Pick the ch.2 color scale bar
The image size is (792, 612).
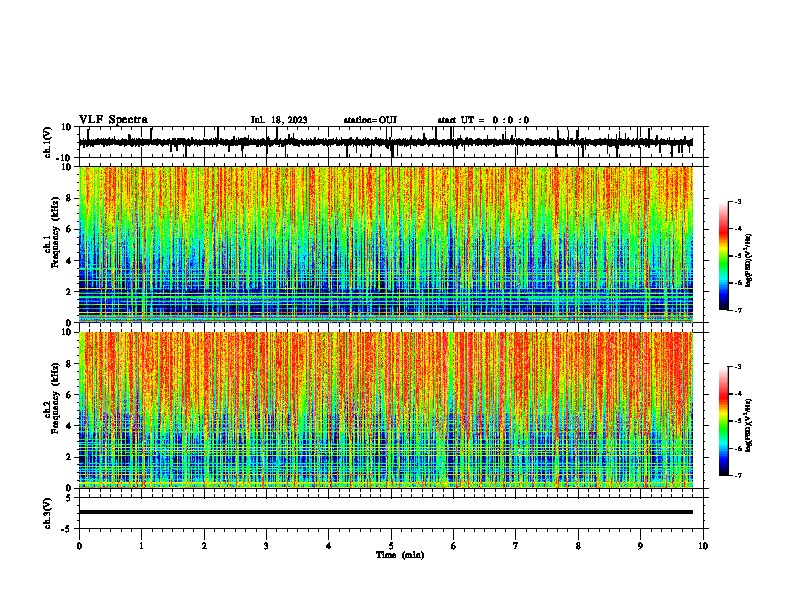point(723,421)
